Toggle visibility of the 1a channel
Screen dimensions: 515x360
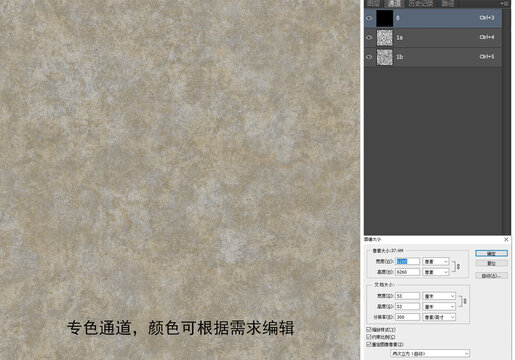(x=369, y=38)
